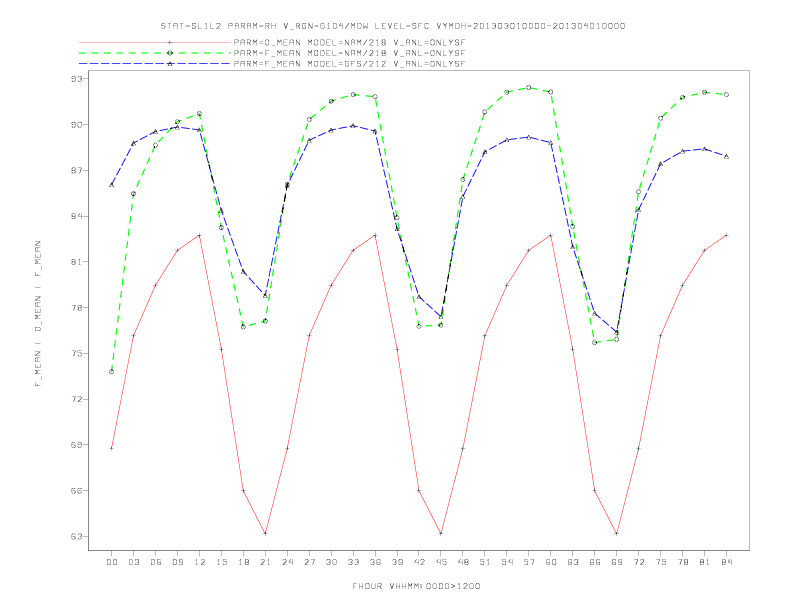Click the y-axis tick label 66
The height and width of the screenshot is (612, 792).
[76, 490]
